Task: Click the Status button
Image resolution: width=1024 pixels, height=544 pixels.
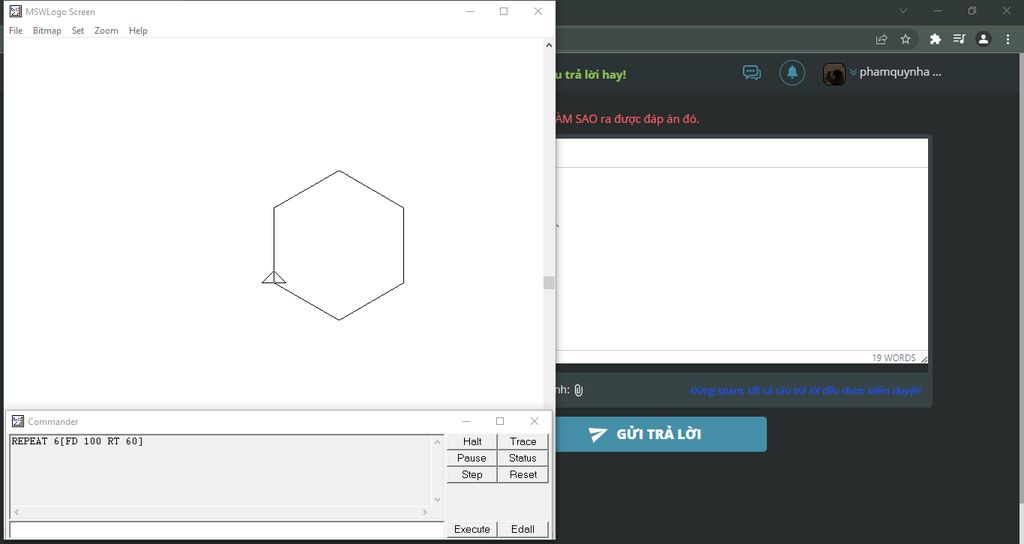Action: 522,458
